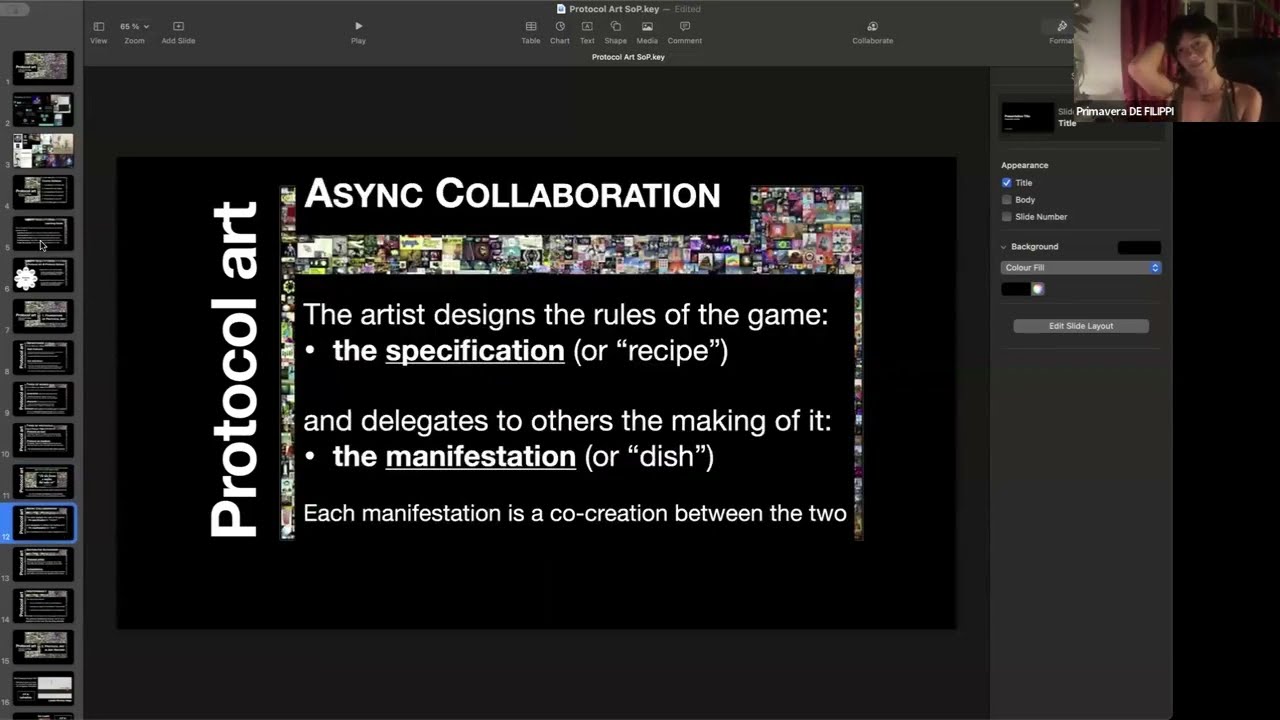This screenshot has width=1280, height=720.
Task: Insert a Table from the toolbar
Action: click(x=531, y=32)
